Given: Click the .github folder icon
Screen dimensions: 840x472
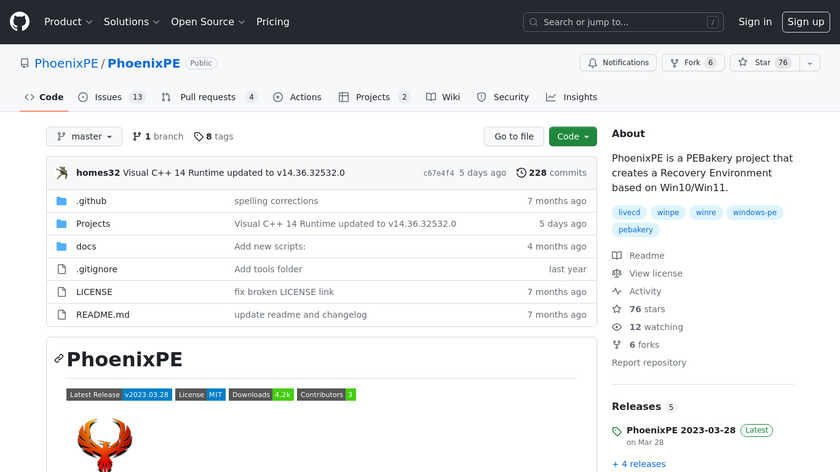Looking at the screenshot, I should click(62, 201).
